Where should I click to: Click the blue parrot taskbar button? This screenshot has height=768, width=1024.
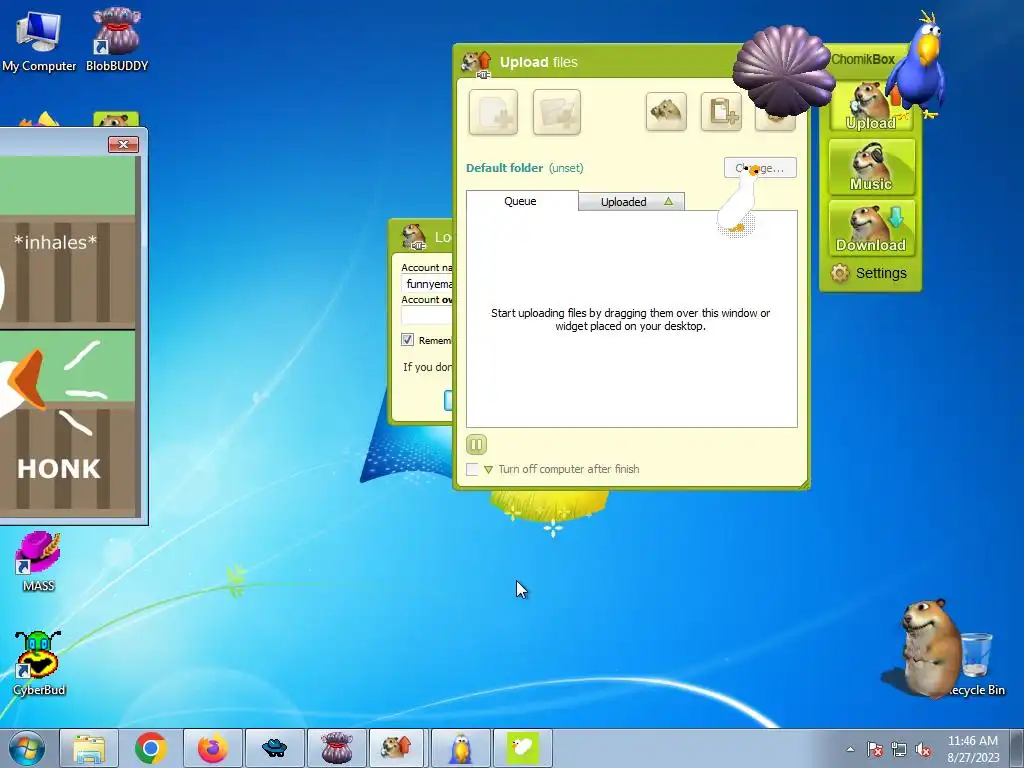tap(460, 748)
